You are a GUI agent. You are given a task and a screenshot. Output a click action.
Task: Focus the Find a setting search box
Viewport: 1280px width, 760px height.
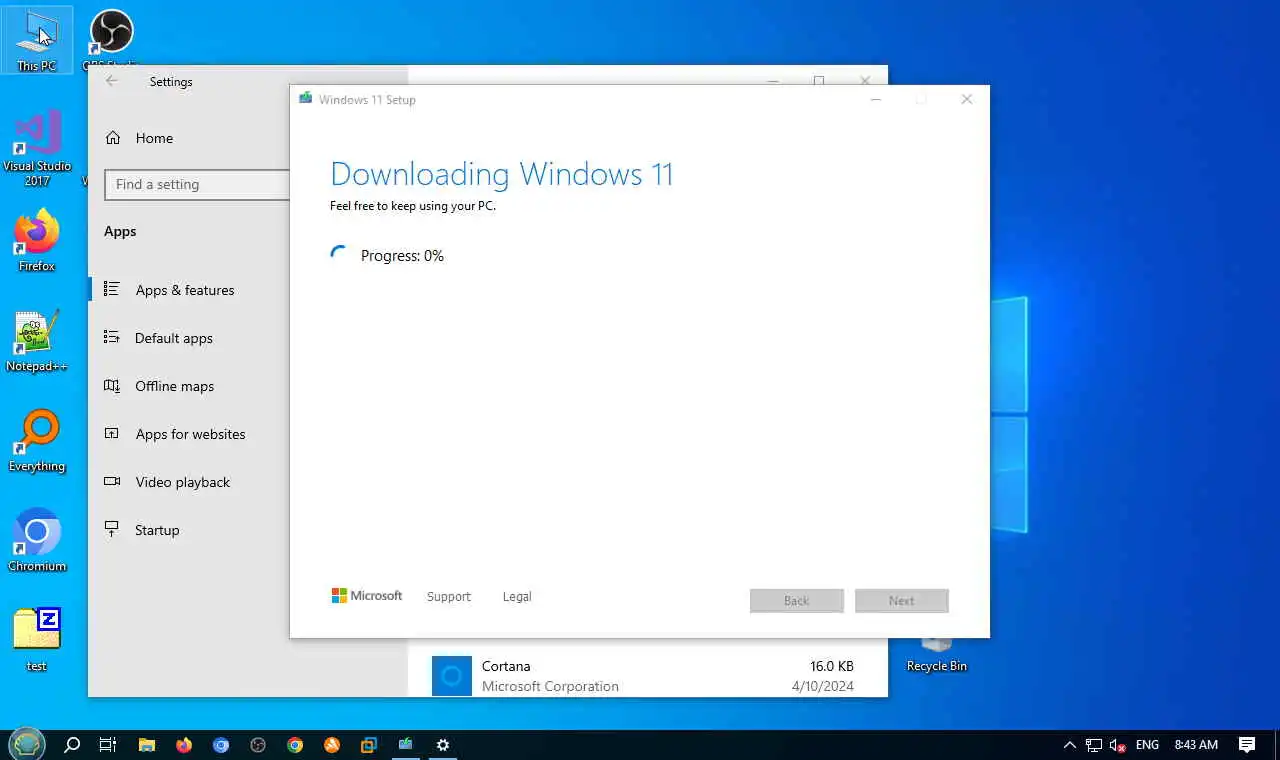click(197, 184)
